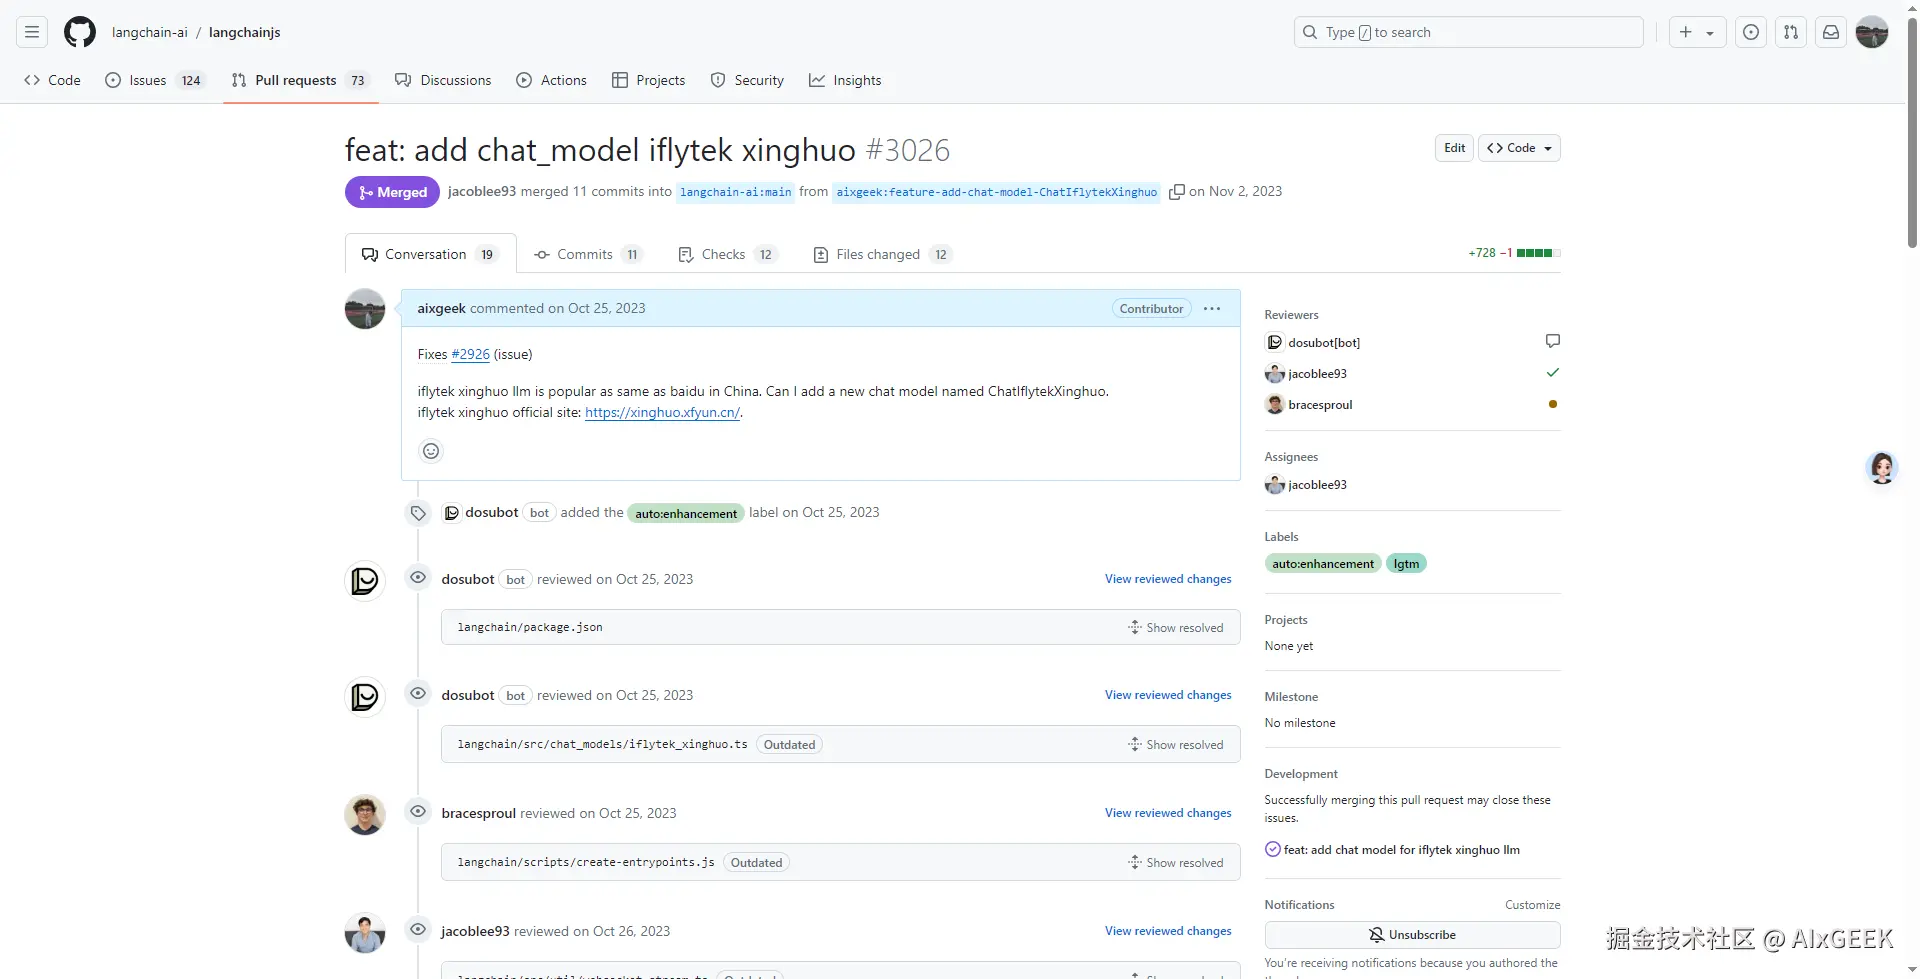
Task: Switch to the Commits tab
Action: [587, 254]
